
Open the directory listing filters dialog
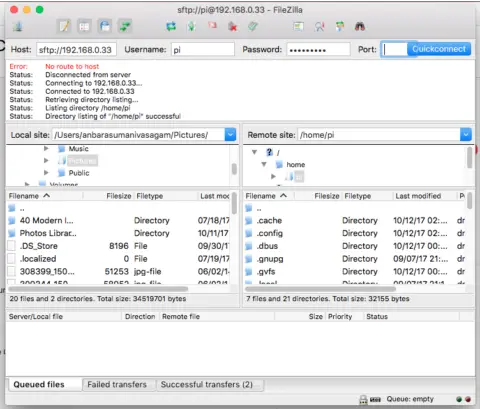(298, 26)
